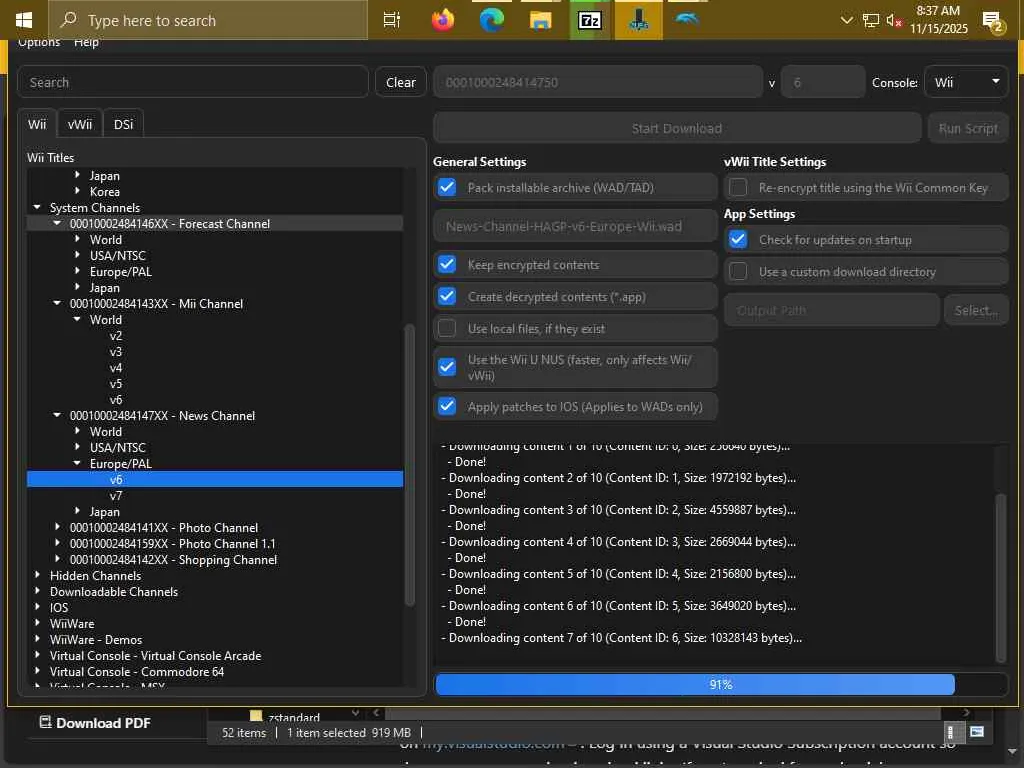This screenshot has height=768, width=1024.
Task: Open the notification center icon
Action: (993, 22)
